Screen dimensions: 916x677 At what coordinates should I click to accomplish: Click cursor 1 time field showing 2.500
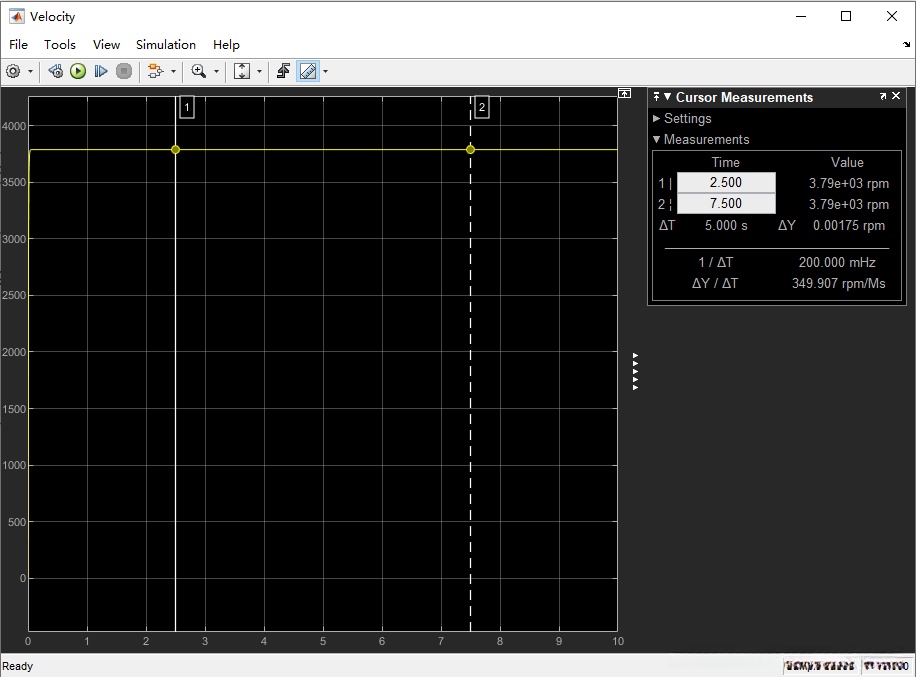coord(726,183)
